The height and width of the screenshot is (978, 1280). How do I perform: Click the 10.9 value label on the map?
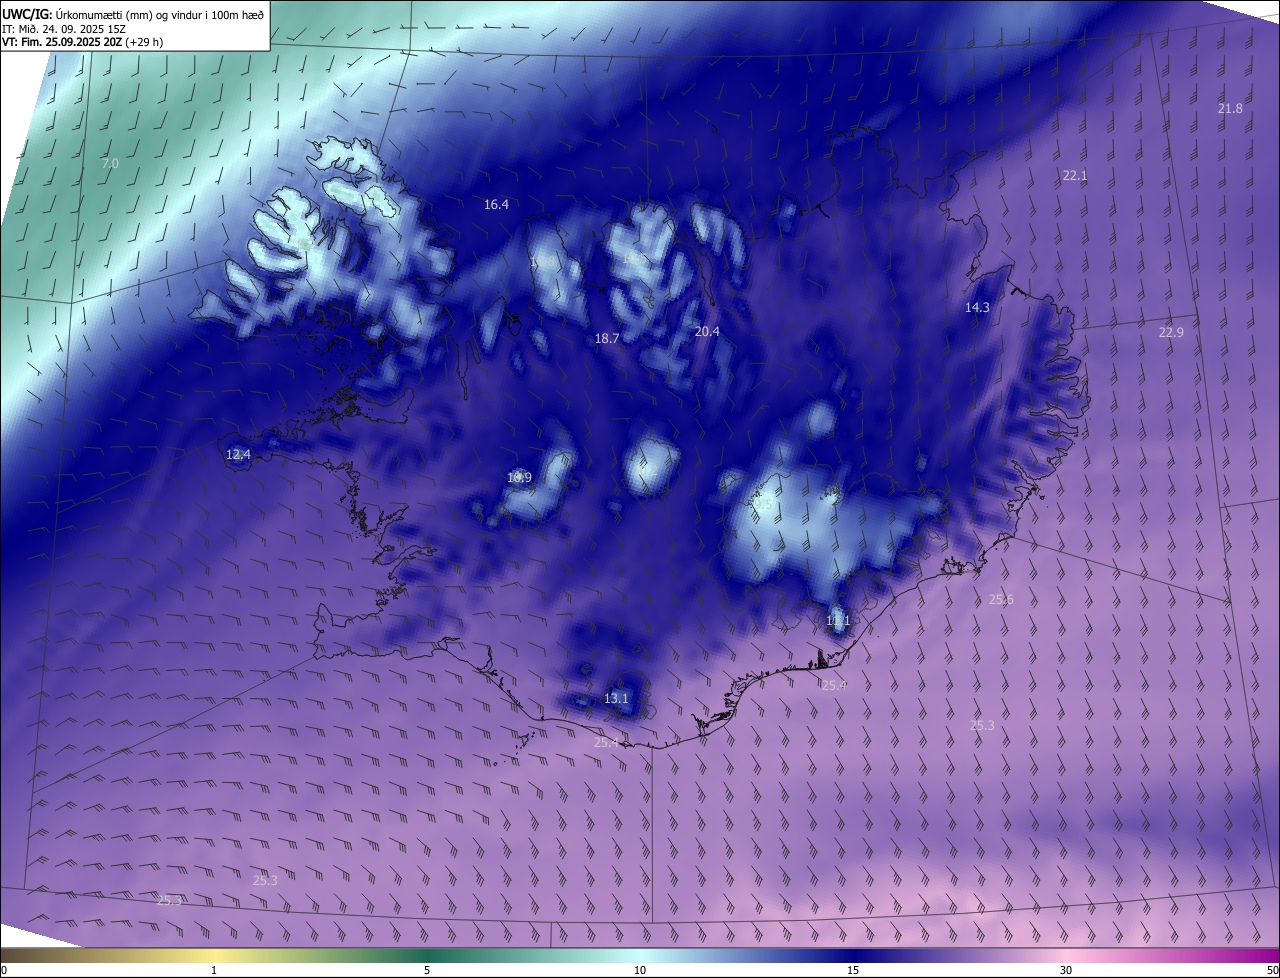click(519, 477)
